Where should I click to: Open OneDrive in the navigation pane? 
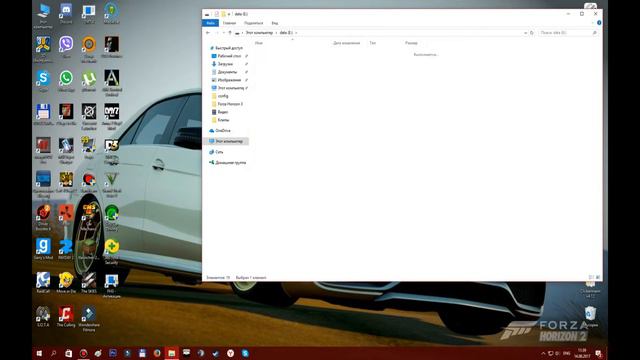(220, 131)
